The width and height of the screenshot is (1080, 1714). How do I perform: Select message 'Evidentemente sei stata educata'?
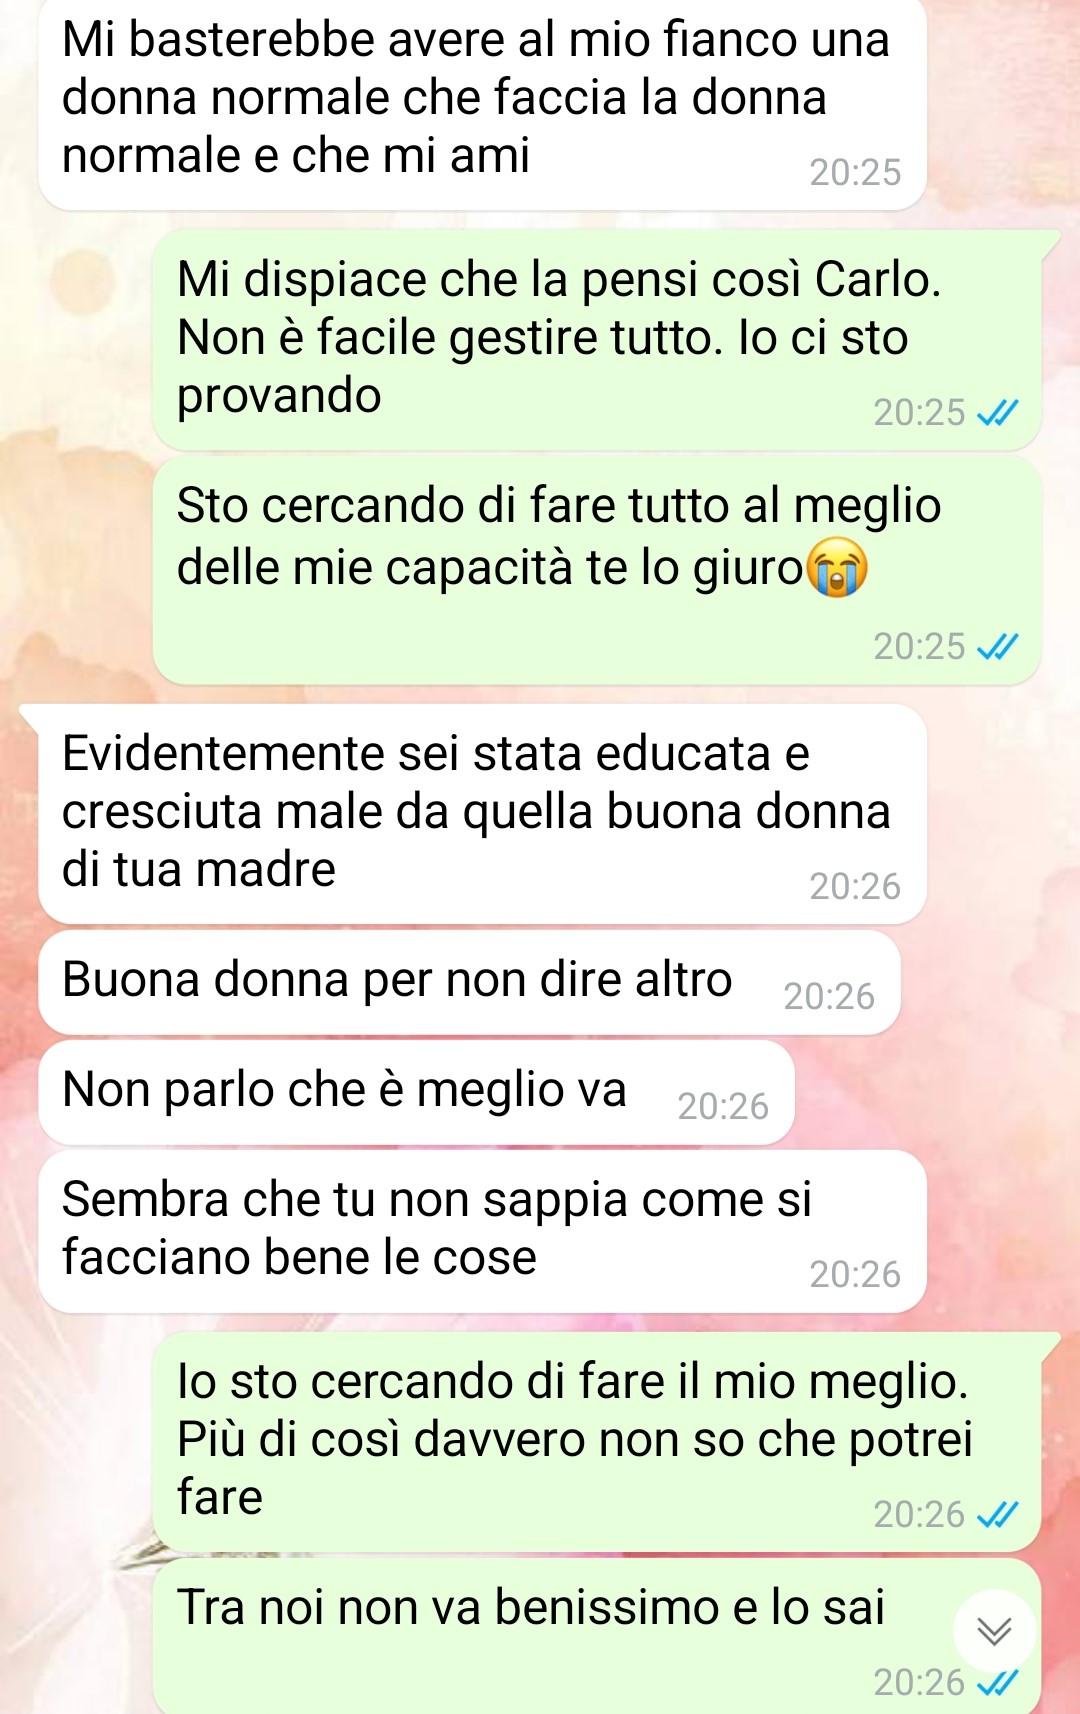[x=482, y=814]
